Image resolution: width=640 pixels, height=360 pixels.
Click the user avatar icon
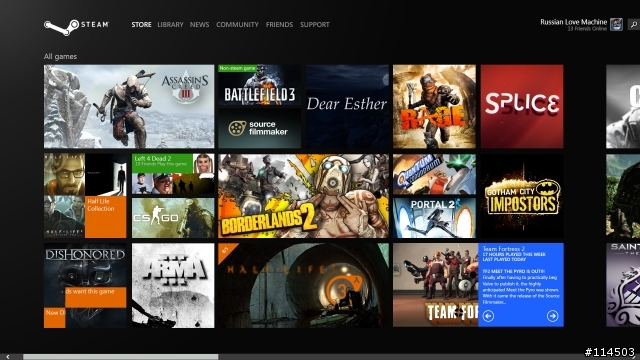(616, 24)
